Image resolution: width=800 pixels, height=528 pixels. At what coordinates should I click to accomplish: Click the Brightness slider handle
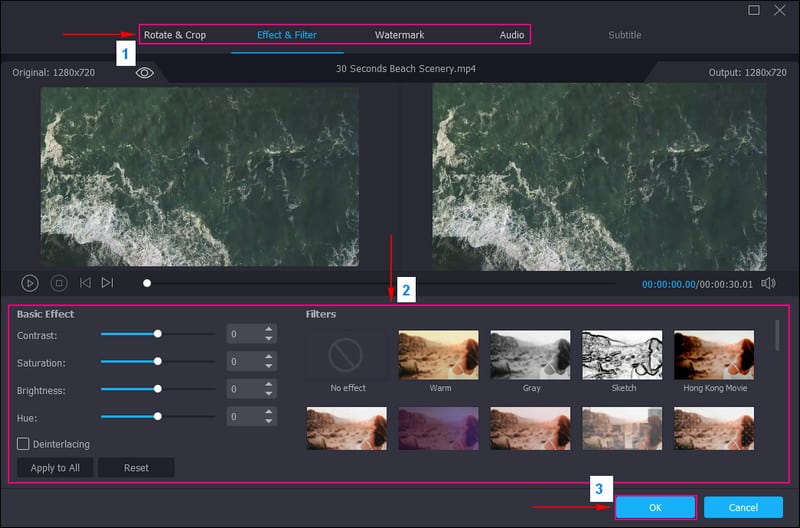158,389
